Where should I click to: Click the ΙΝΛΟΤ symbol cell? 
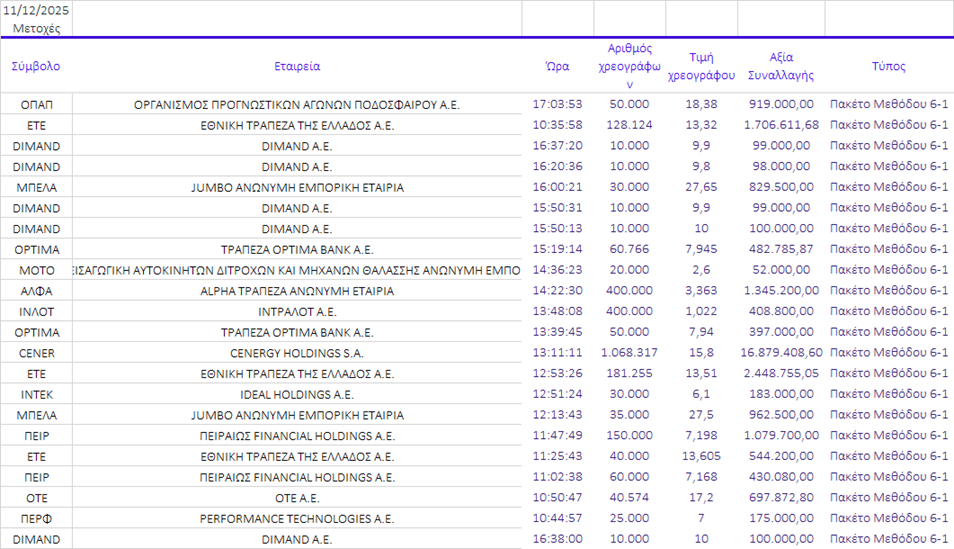(36, 312)
